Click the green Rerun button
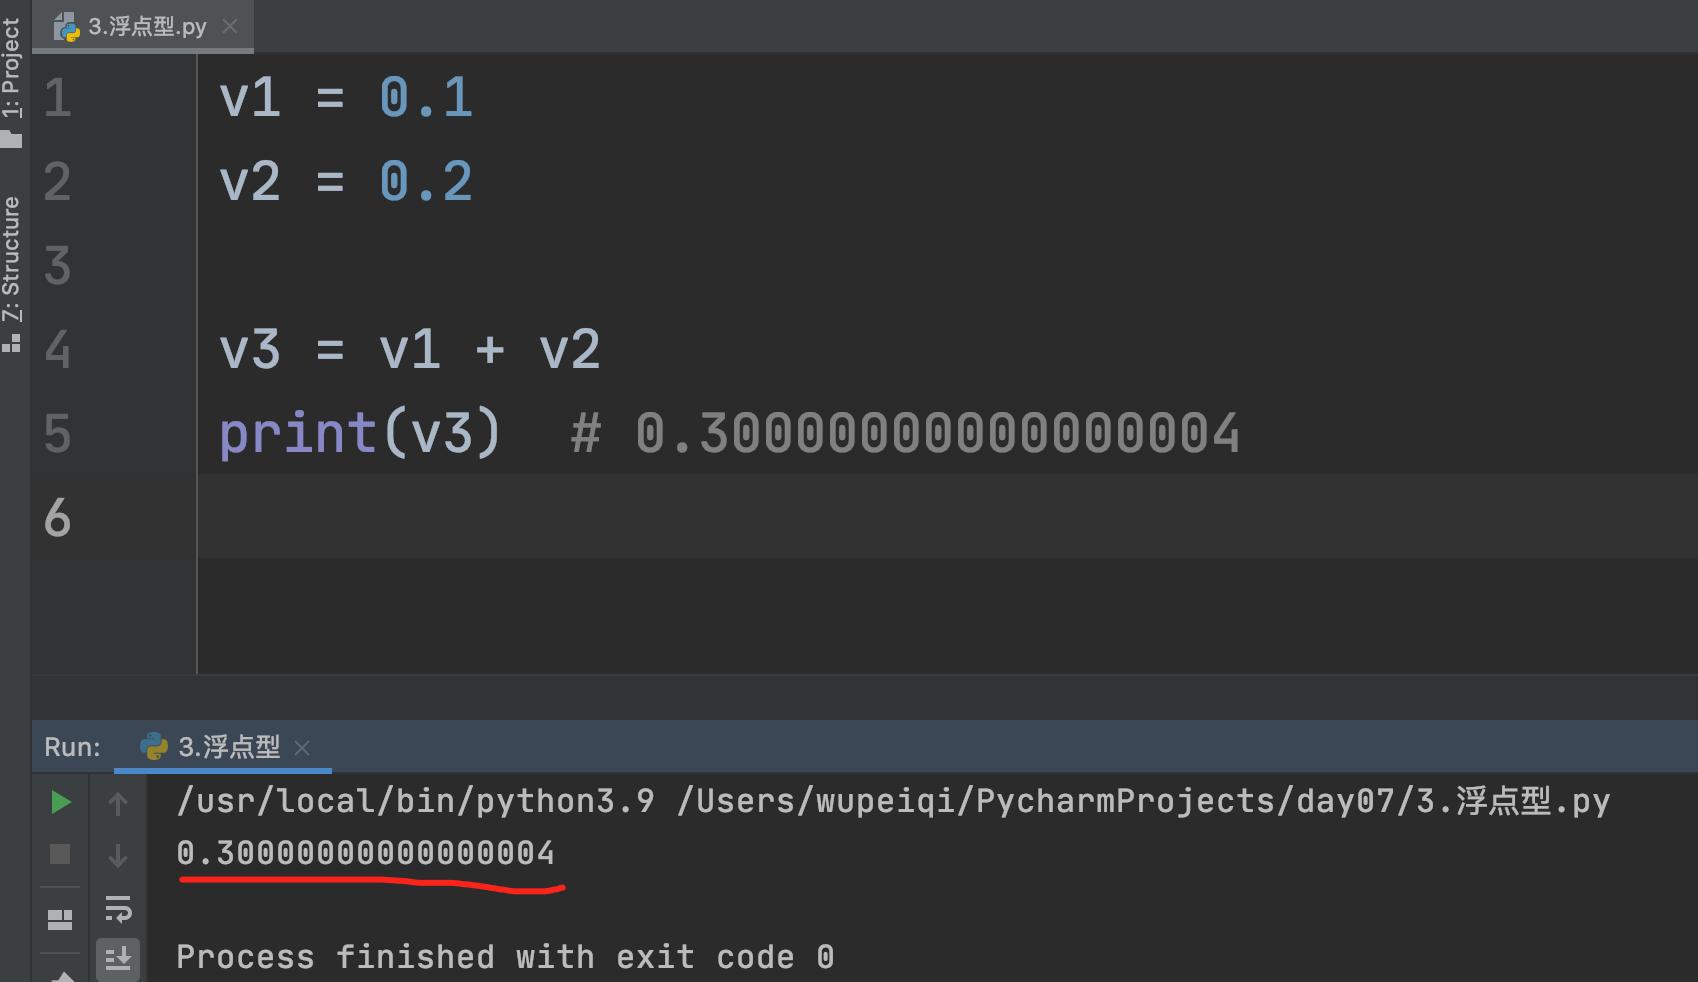The image size is (1698, 982). click(x=60, y=802)
